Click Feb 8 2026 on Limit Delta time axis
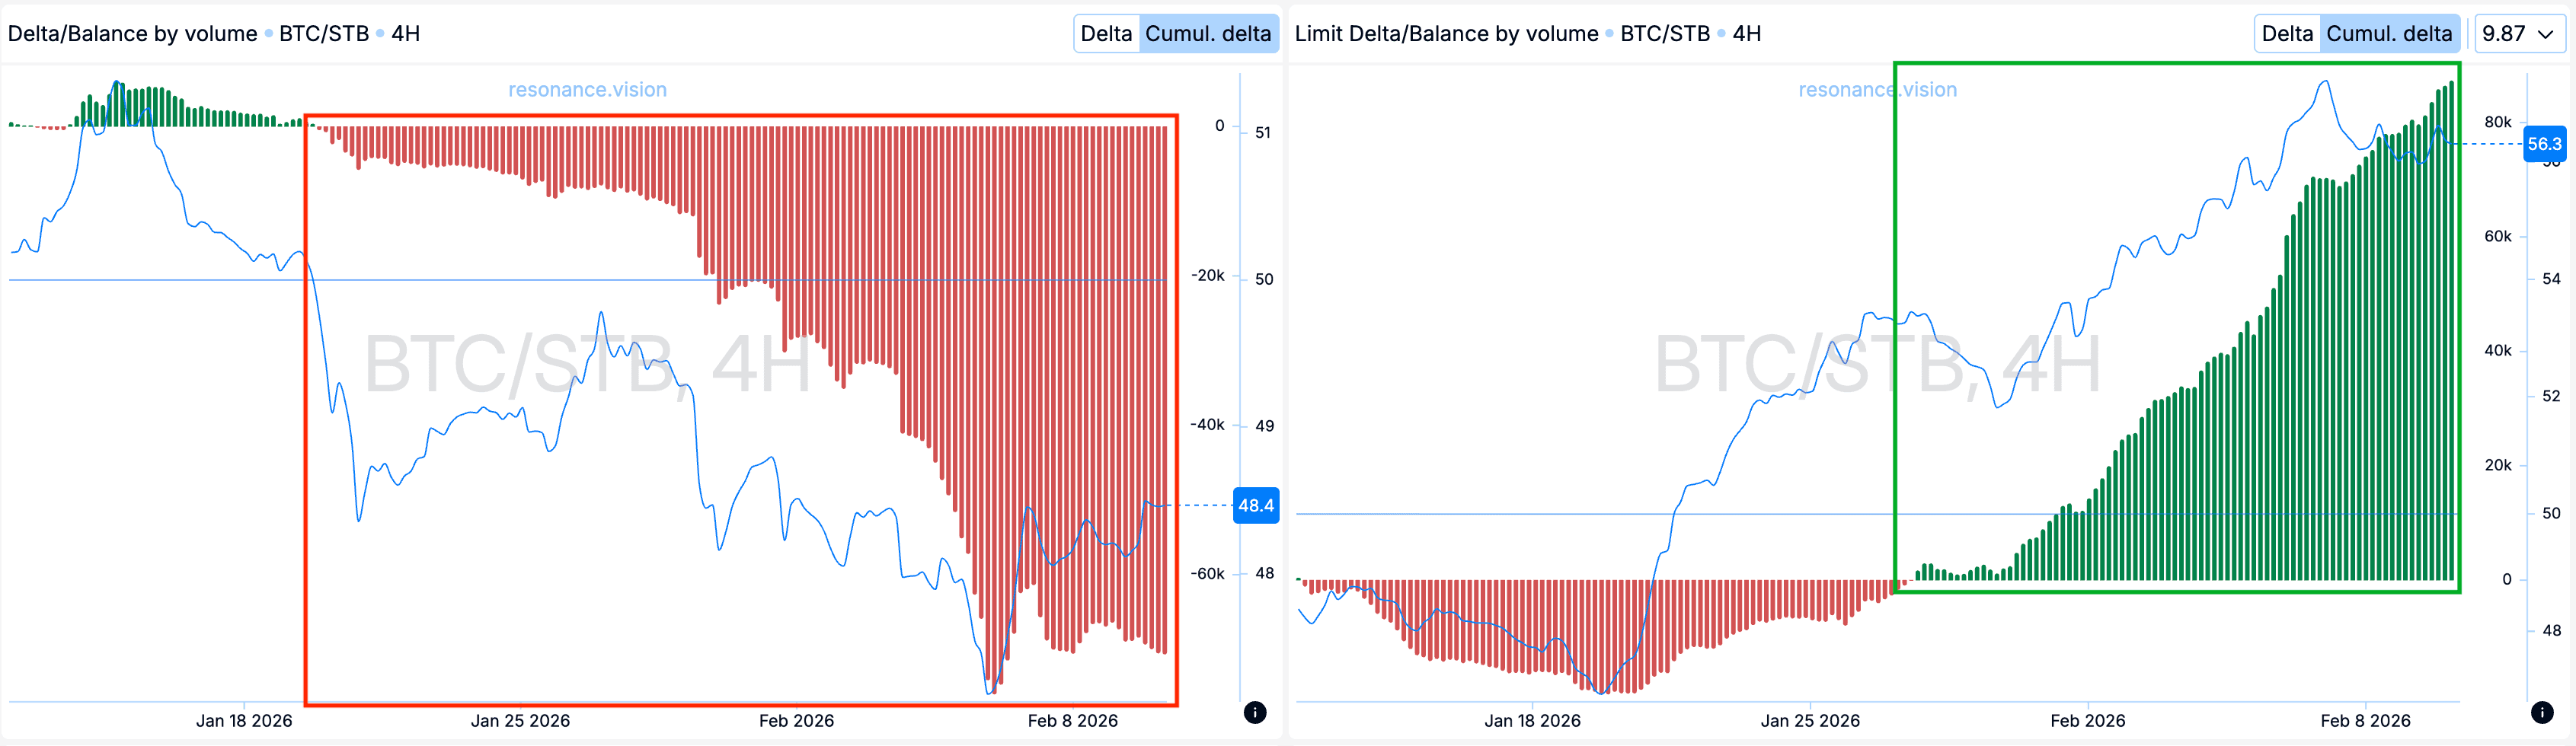Viewport: 2576px width, 746px height. pos(2365,721)
